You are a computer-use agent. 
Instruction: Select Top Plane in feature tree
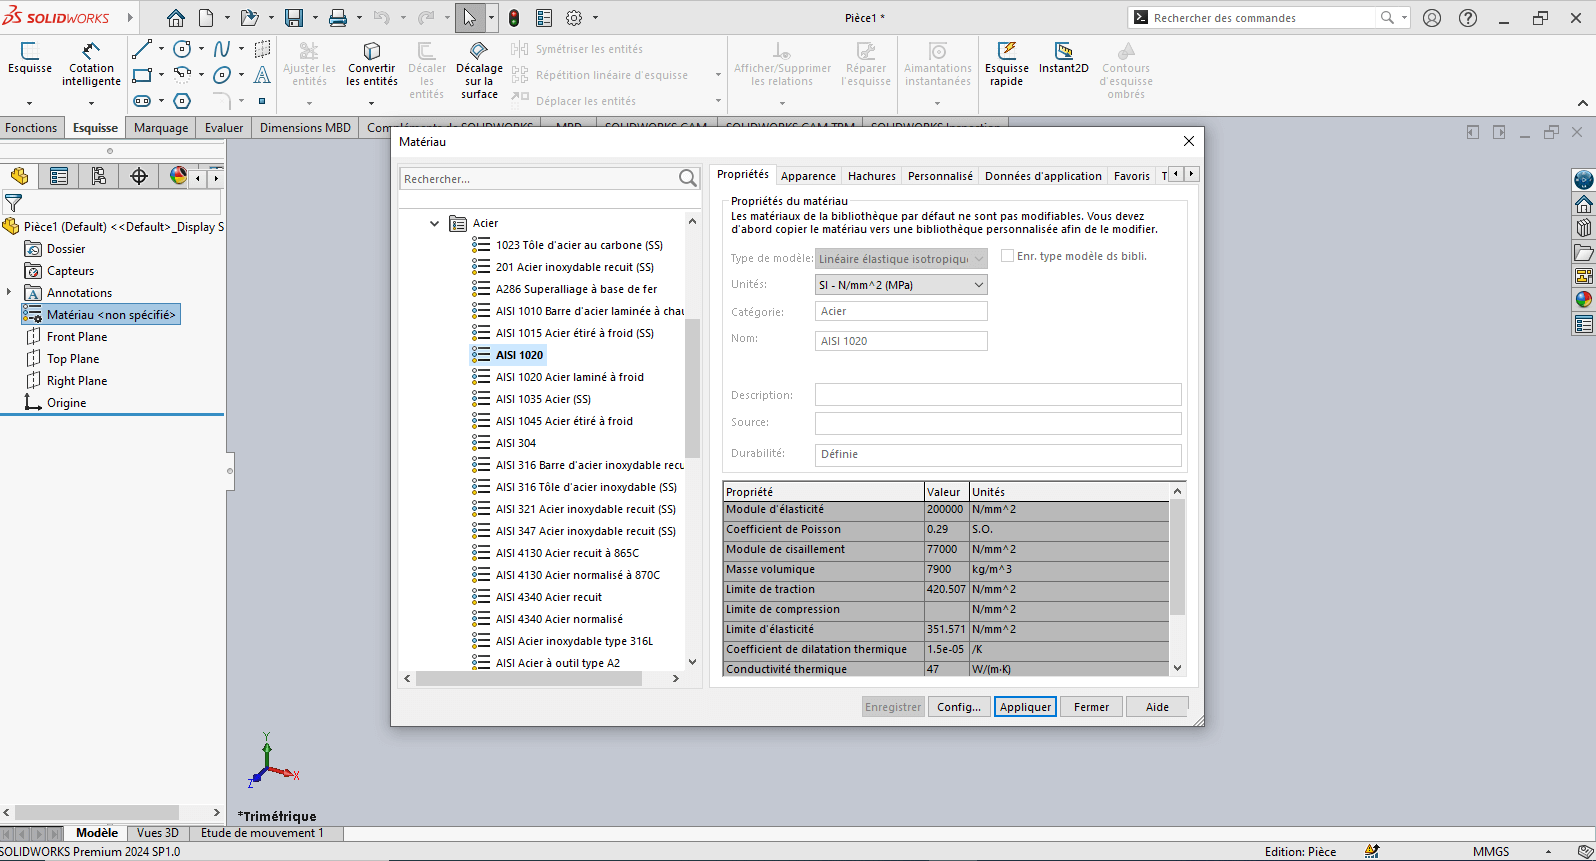click(73, 359)
